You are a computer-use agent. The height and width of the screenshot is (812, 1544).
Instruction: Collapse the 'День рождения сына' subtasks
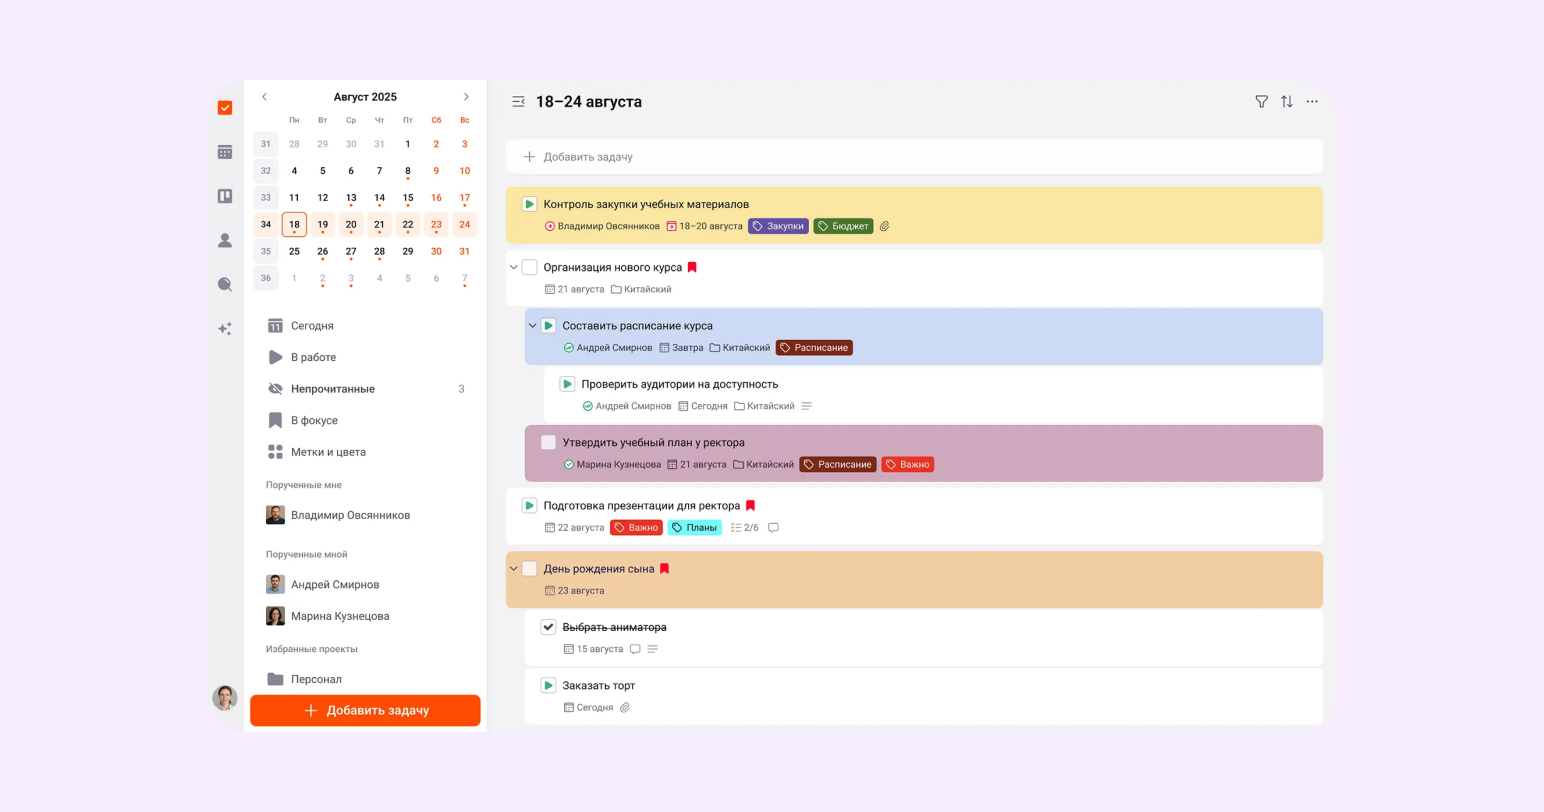click(x=514, y=569)
